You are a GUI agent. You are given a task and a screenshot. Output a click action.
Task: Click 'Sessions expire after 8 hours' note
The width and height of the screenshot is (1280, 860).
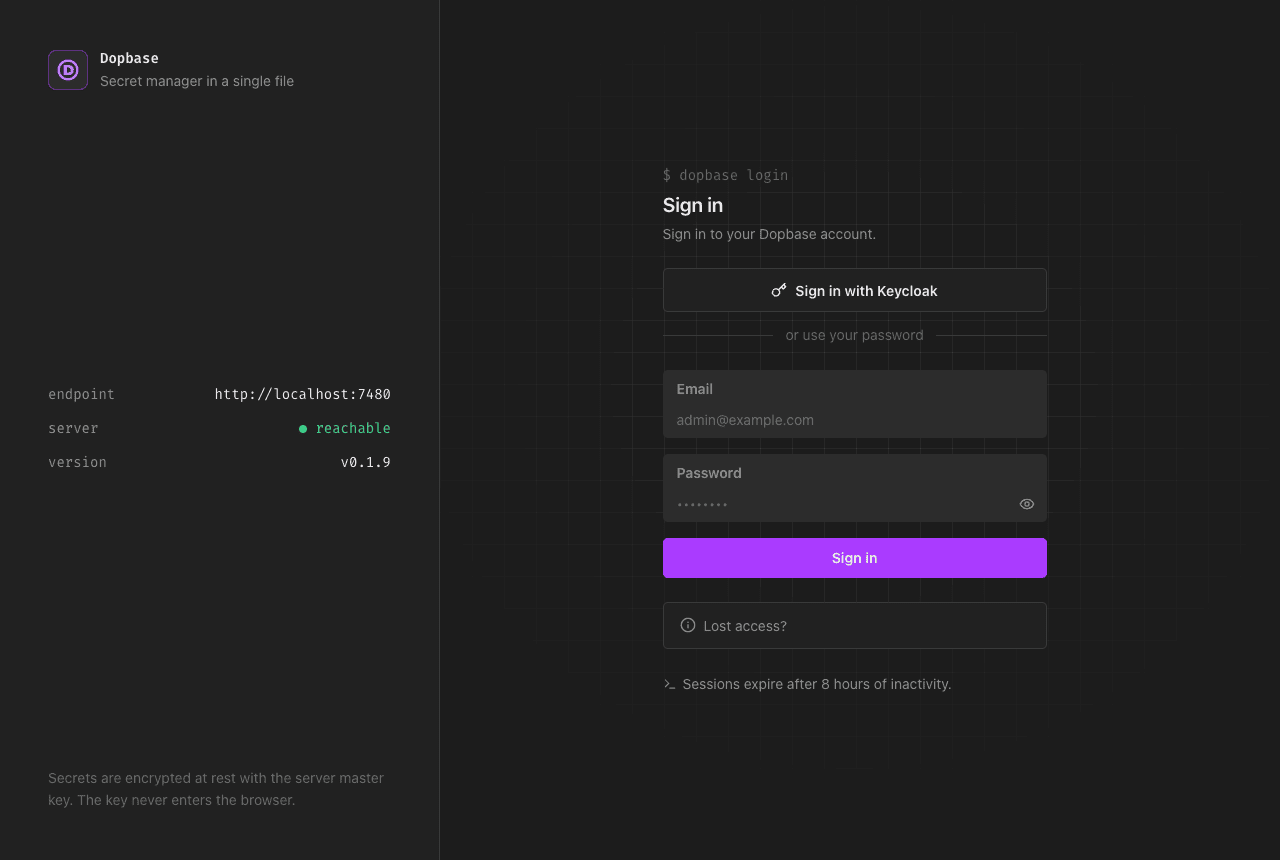(x=816, y=684)
